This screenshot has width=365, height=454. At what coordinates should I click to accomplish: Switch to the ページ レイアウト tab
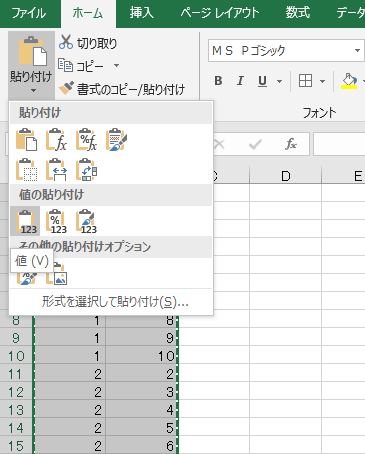click(x=220, y=13)
